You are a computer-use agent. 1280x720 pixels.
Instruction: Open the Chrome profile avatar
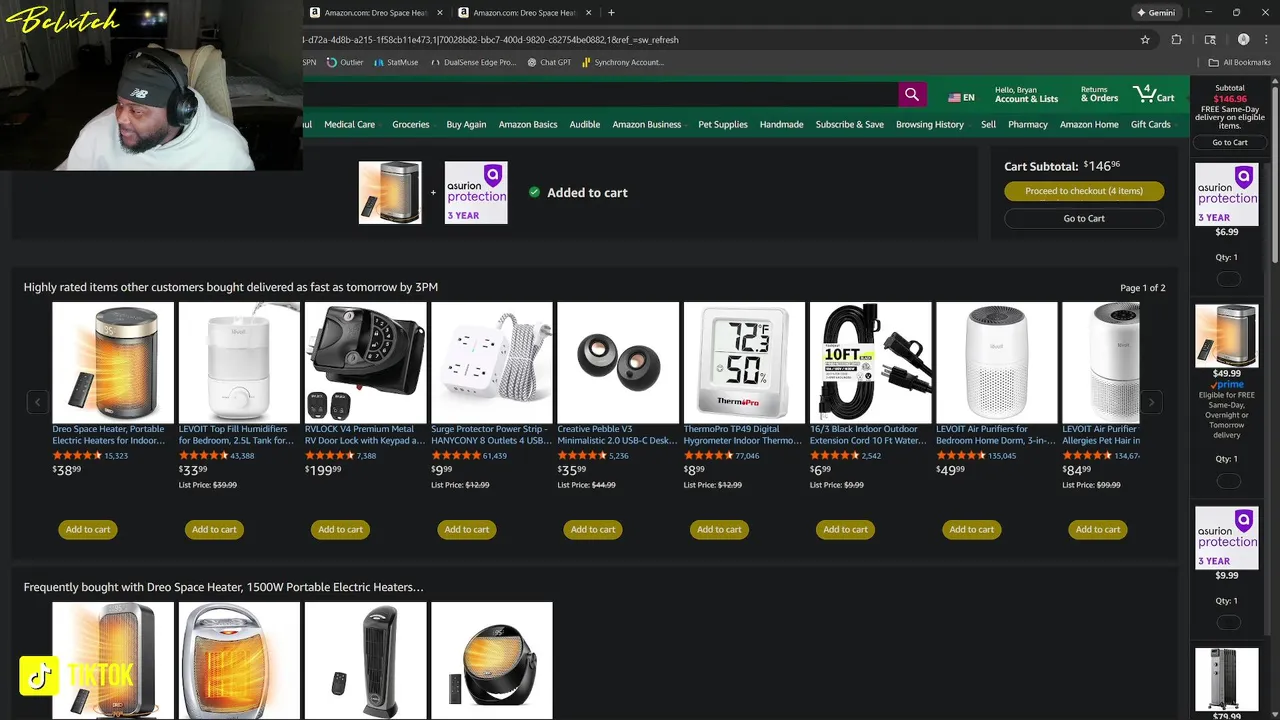coord(1243,40)
